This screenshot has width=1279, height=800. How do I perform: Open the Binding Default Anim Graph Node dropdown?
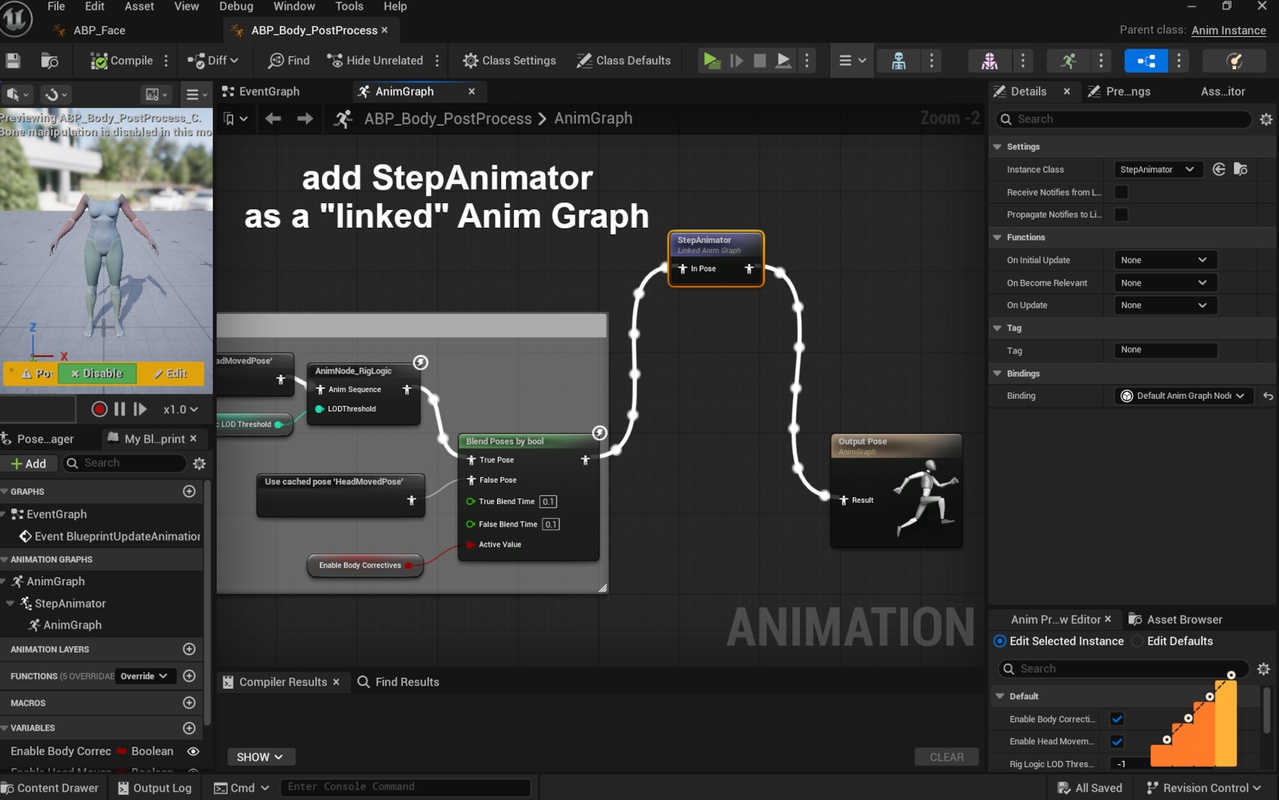pos(1184,396)
